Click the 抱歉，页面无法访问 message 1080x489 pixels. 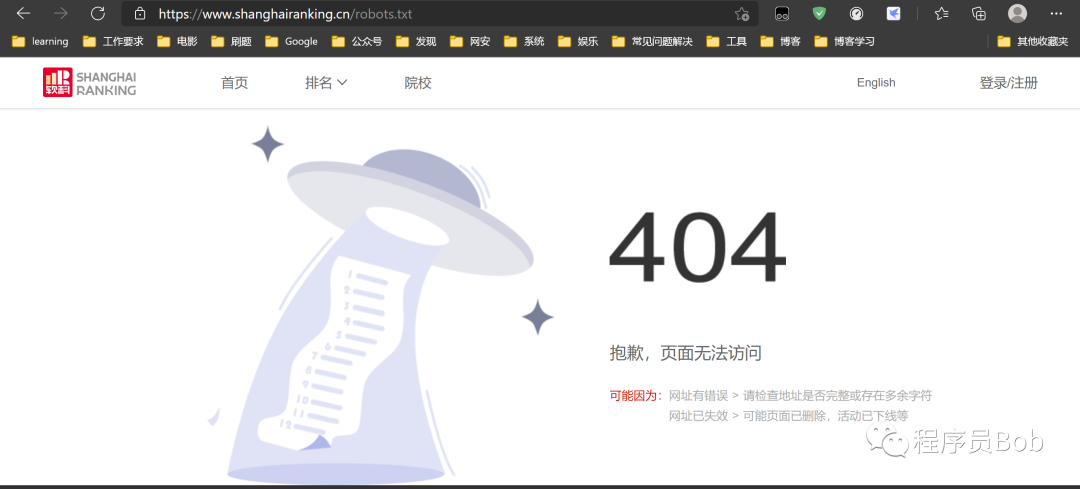click(686, 353)
